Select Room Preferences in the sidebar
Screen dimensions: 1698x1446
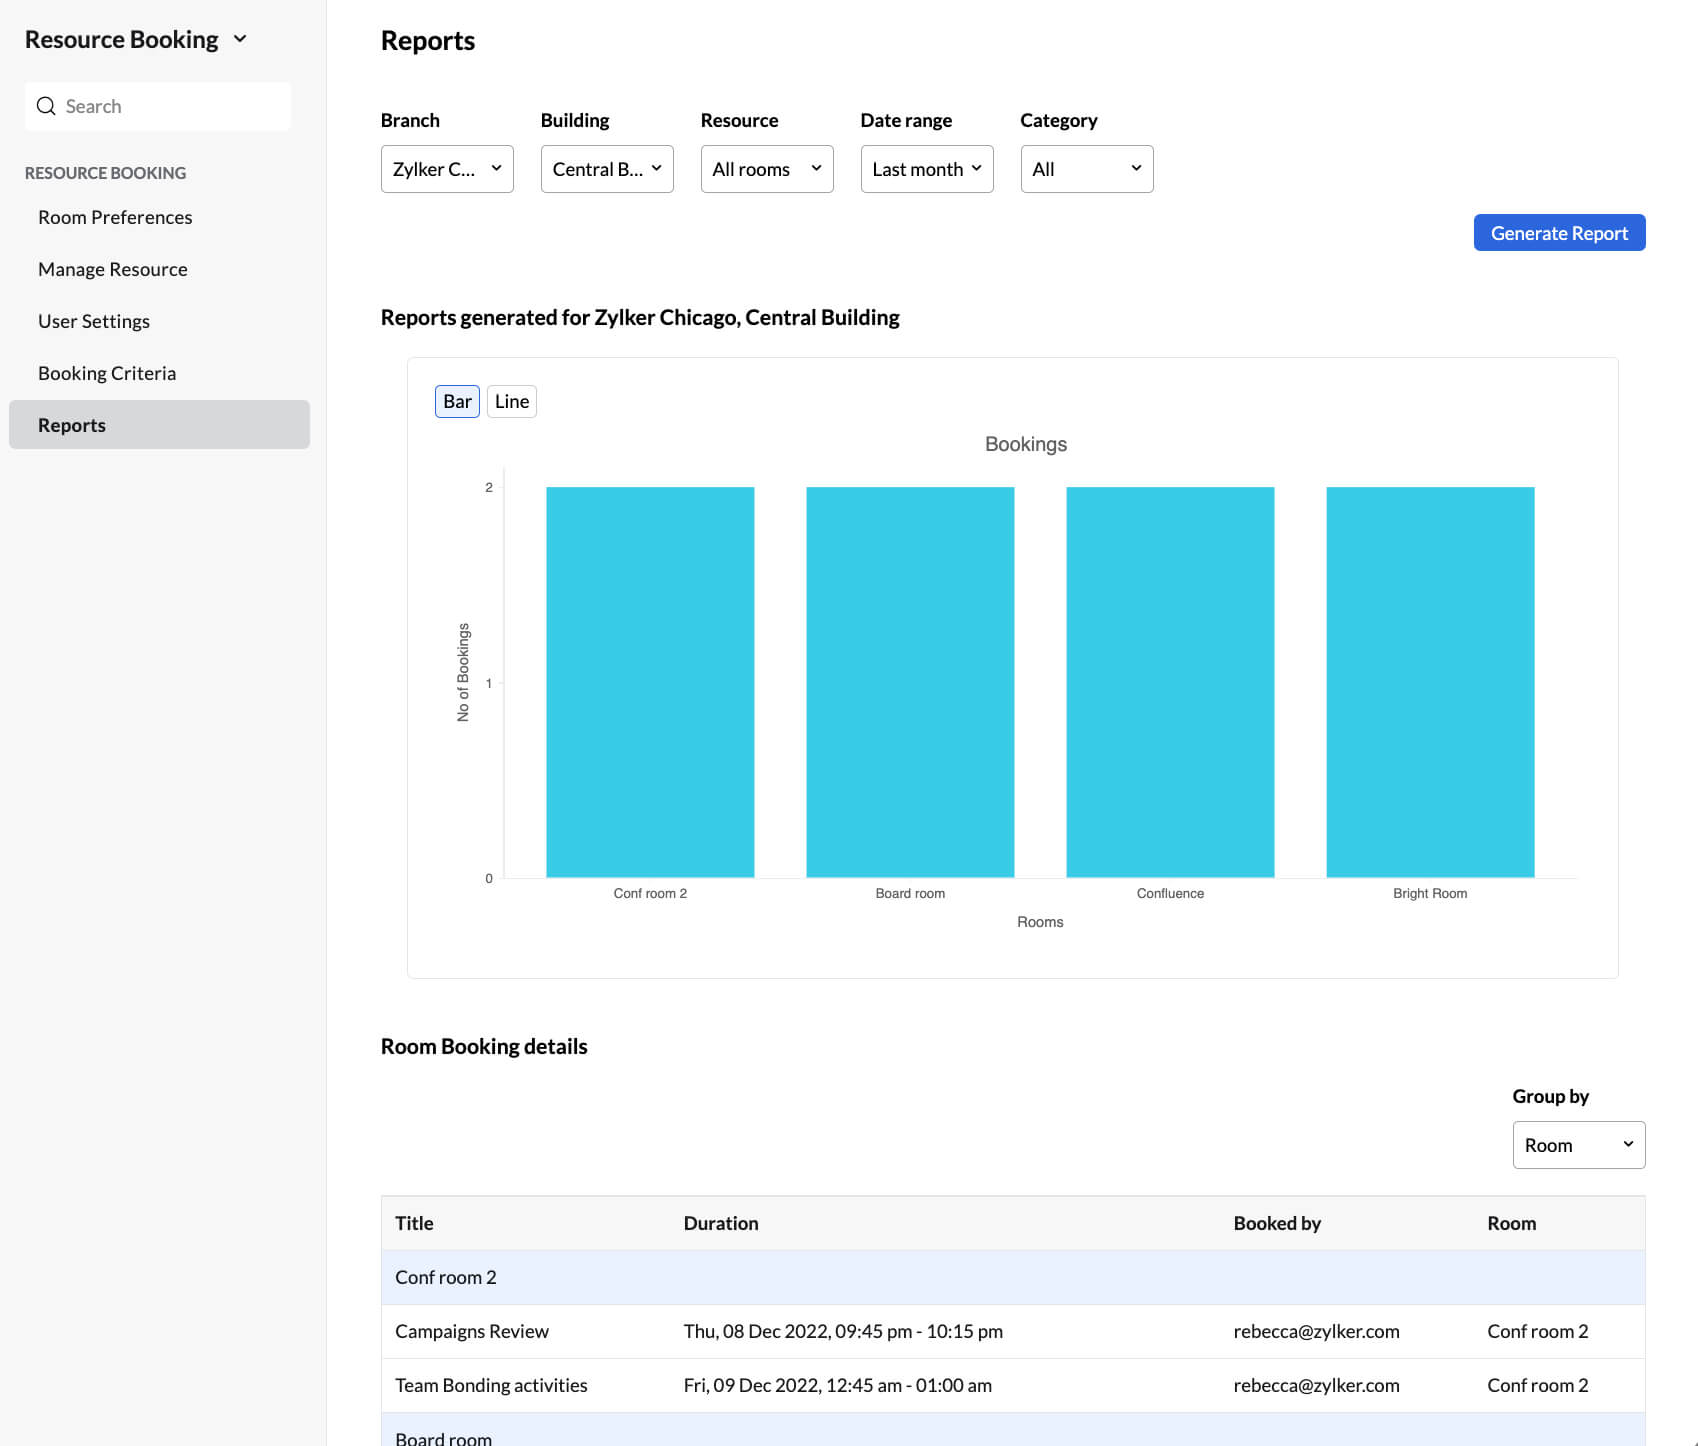pos(115,217)
